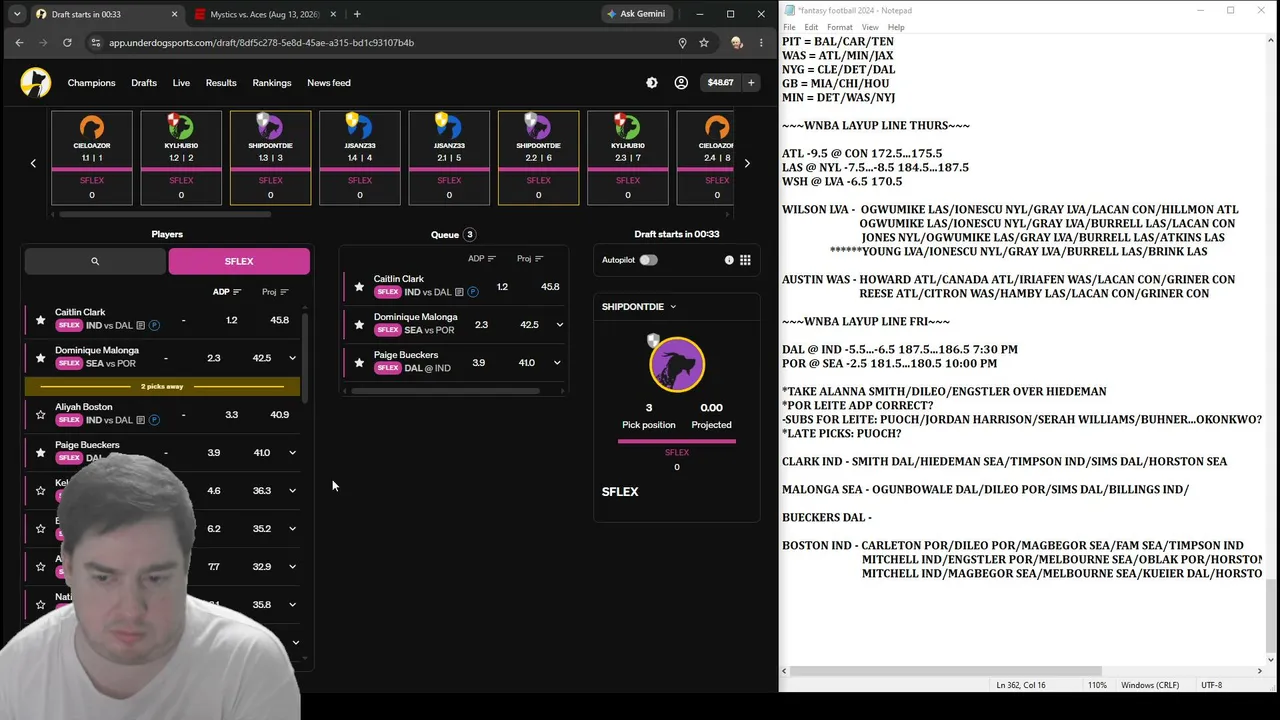Viewport: 1280px width, 720px height.
Task: Remove Paige Bueckers star in Queue
Action: [359, 363]
